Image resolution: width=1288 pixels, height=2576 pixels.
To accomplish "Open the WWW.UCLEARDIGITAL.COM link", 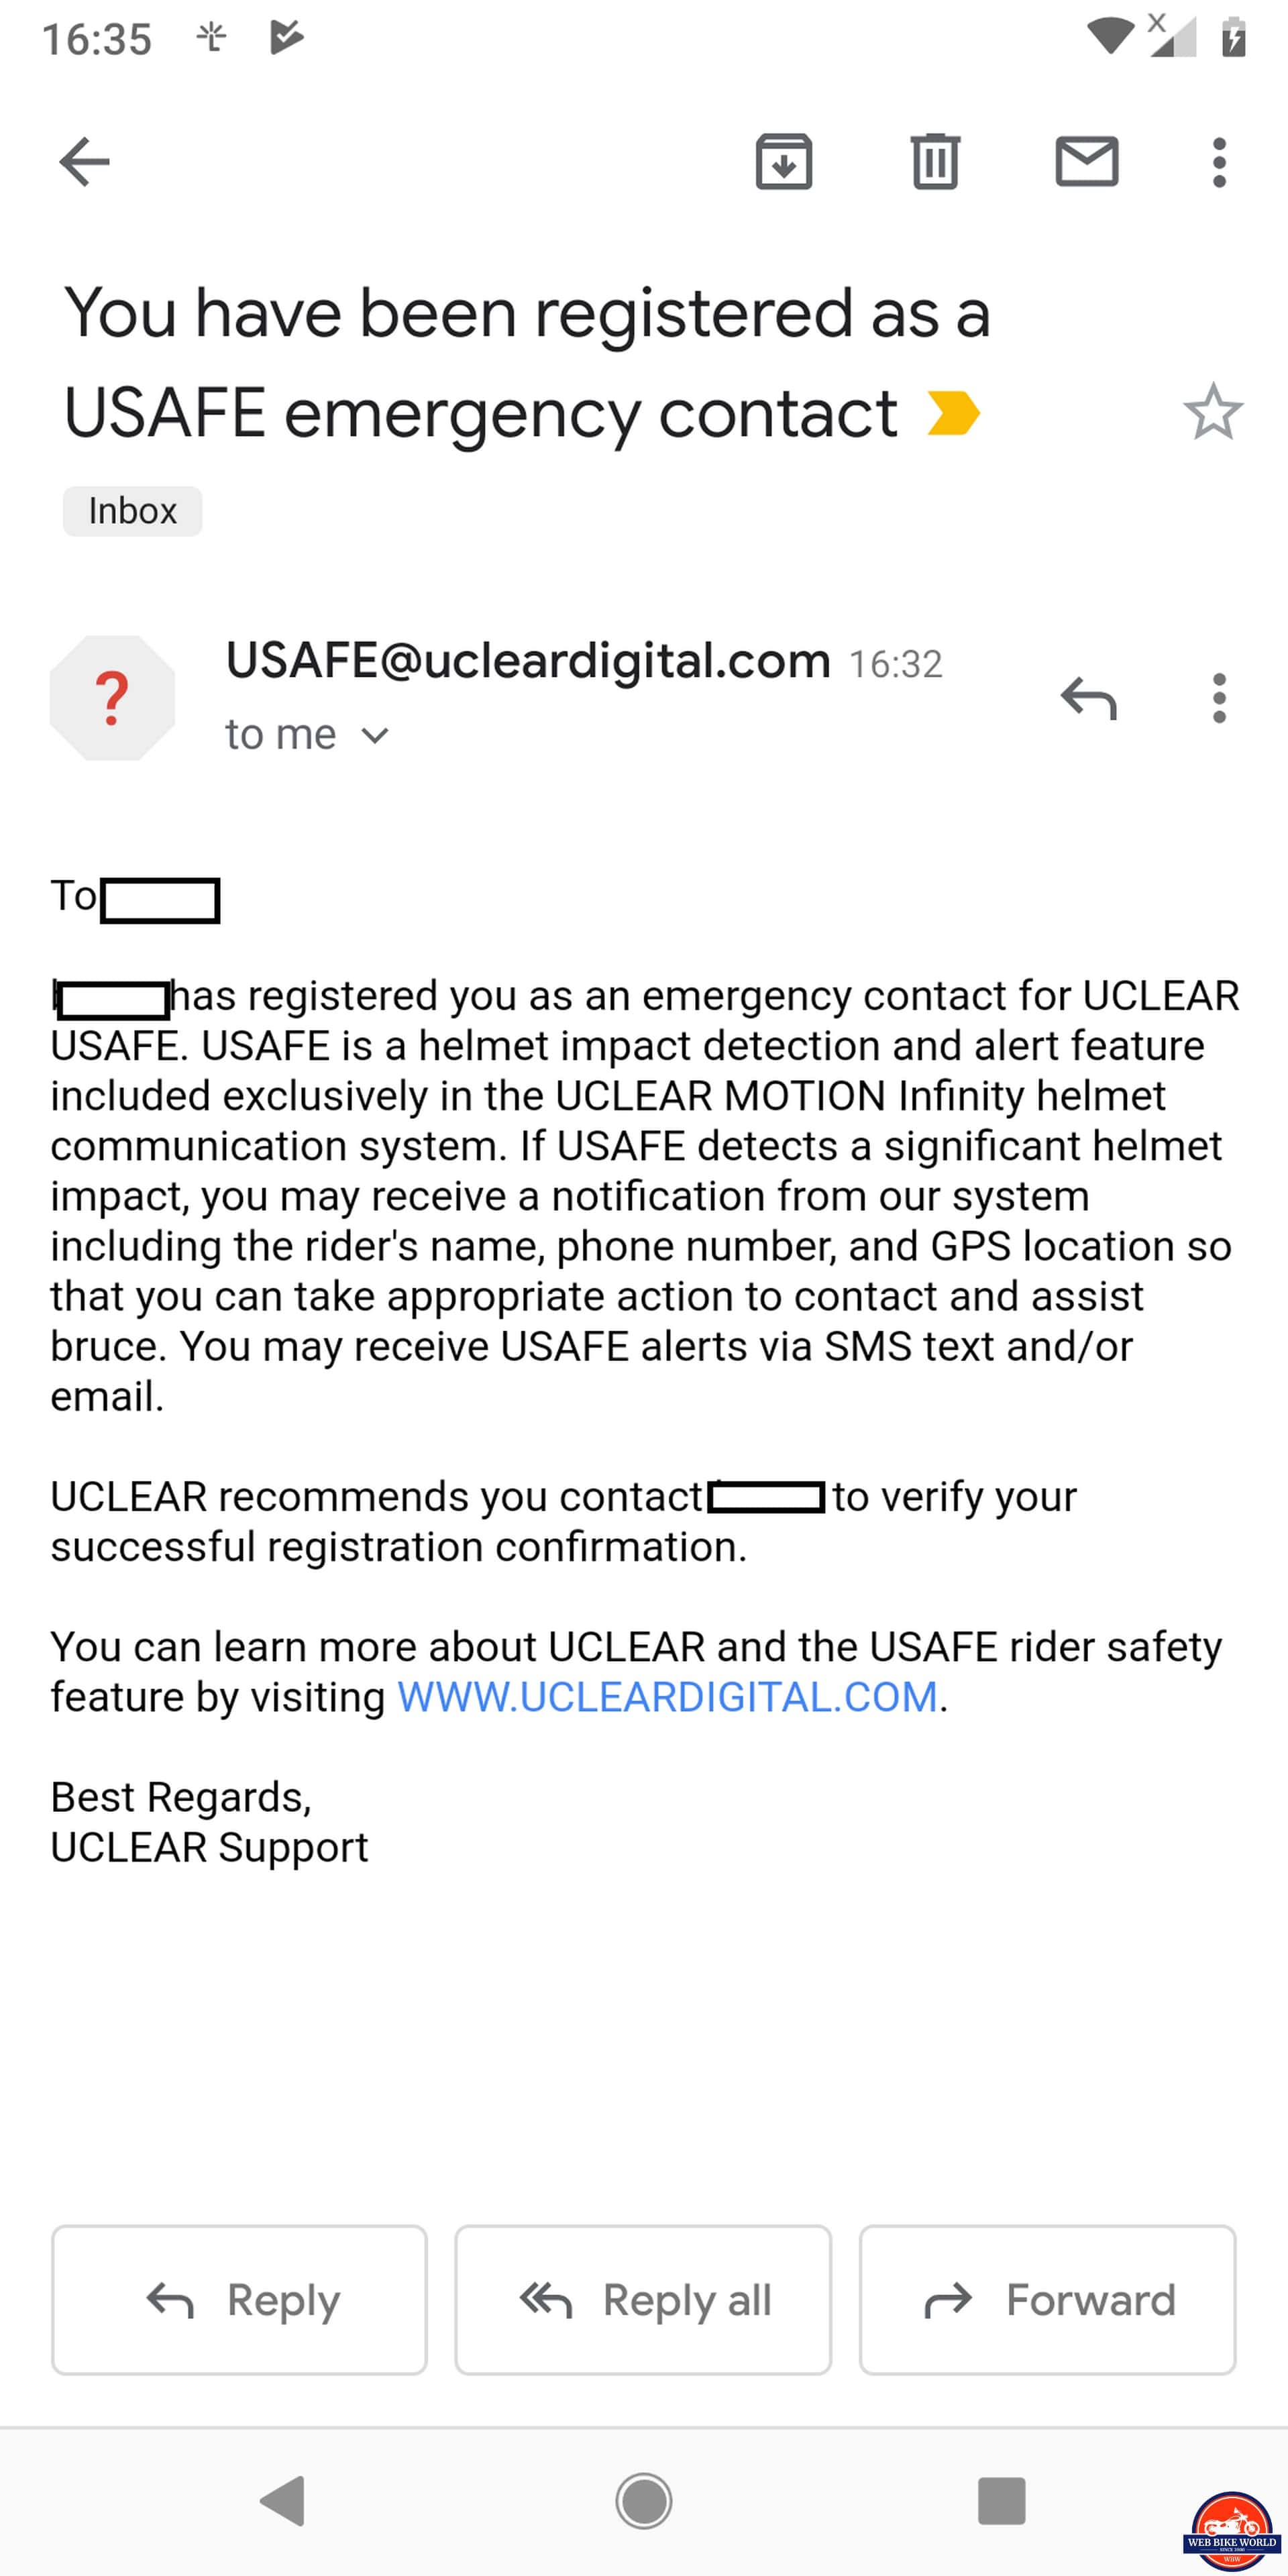I will pyautogui.click(x=667, y=1697).
